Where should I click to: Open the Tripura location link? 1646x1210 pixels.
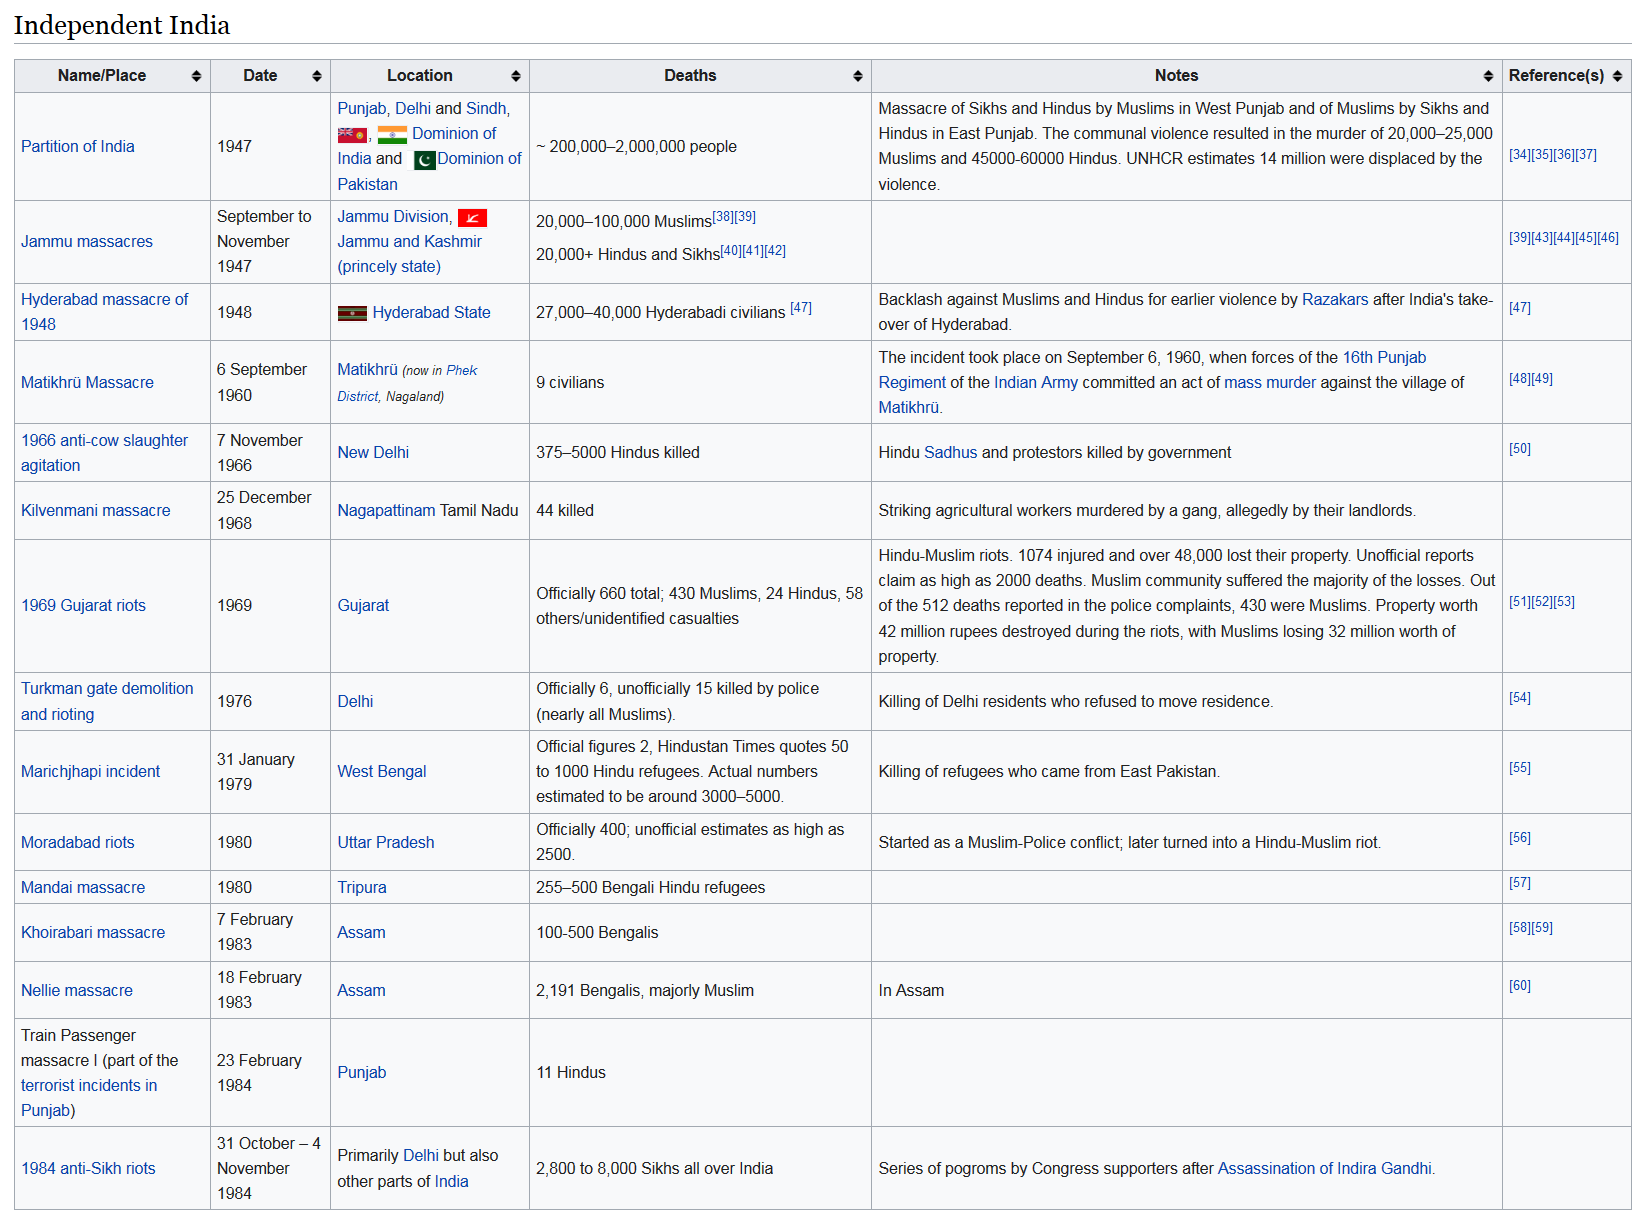[362, 887]
